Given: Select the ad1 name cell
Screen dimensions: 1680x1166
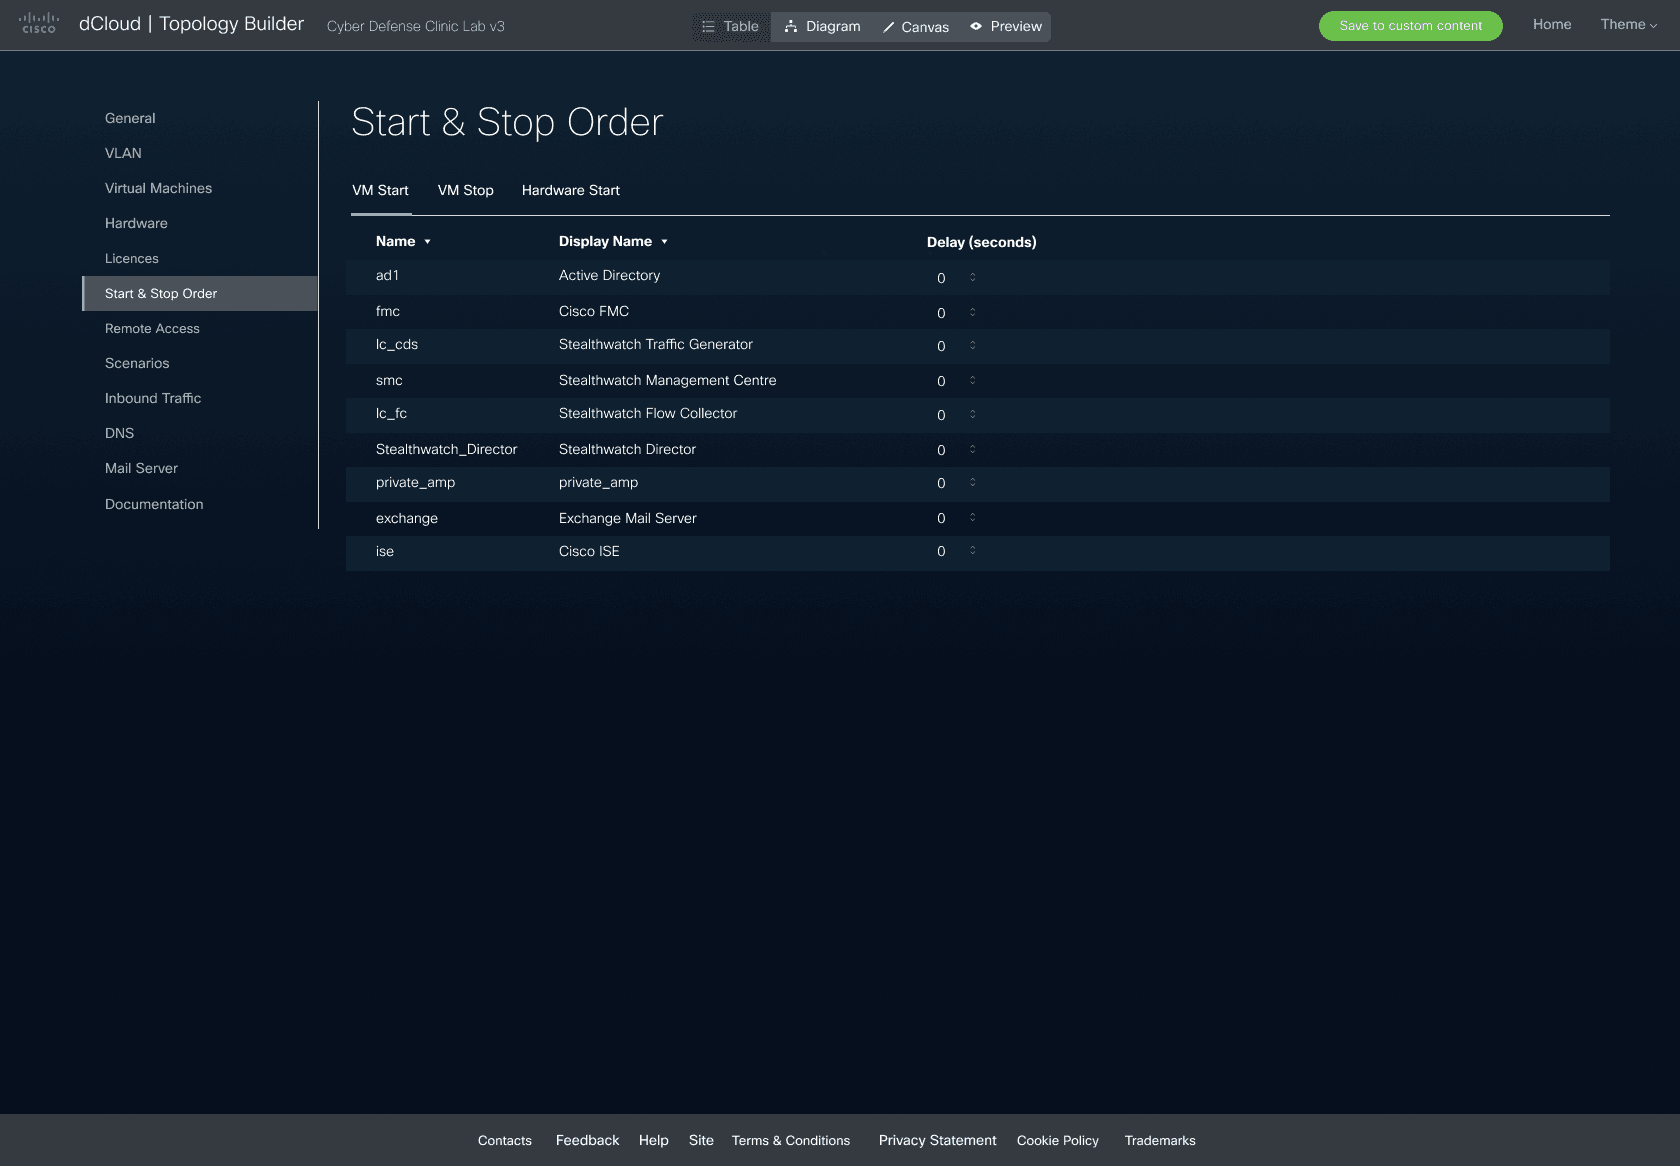Looking at the screenshot, I should (x=387, y=275).
